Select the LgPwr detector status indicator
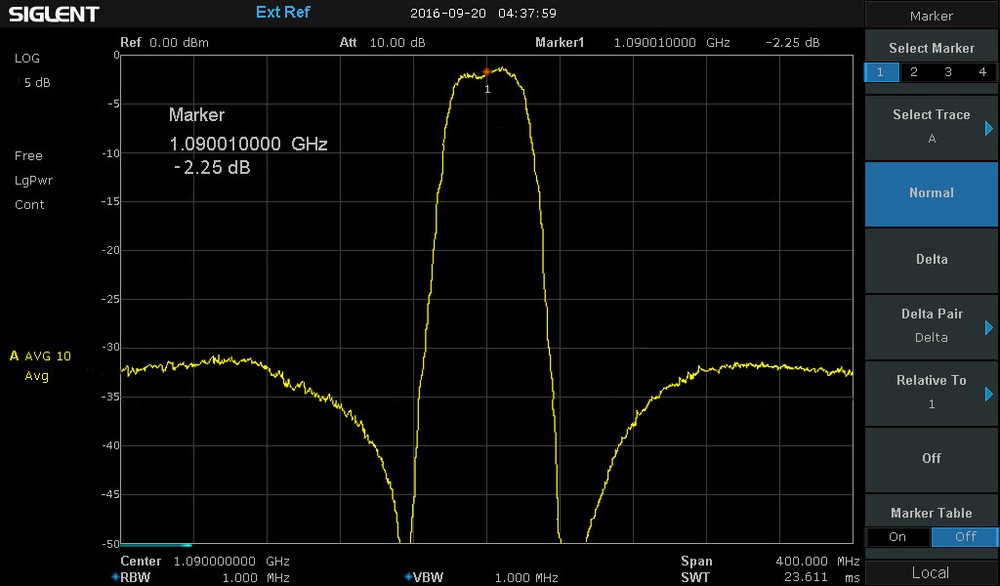Screen dimensions: 1000x586 point(33,180)
